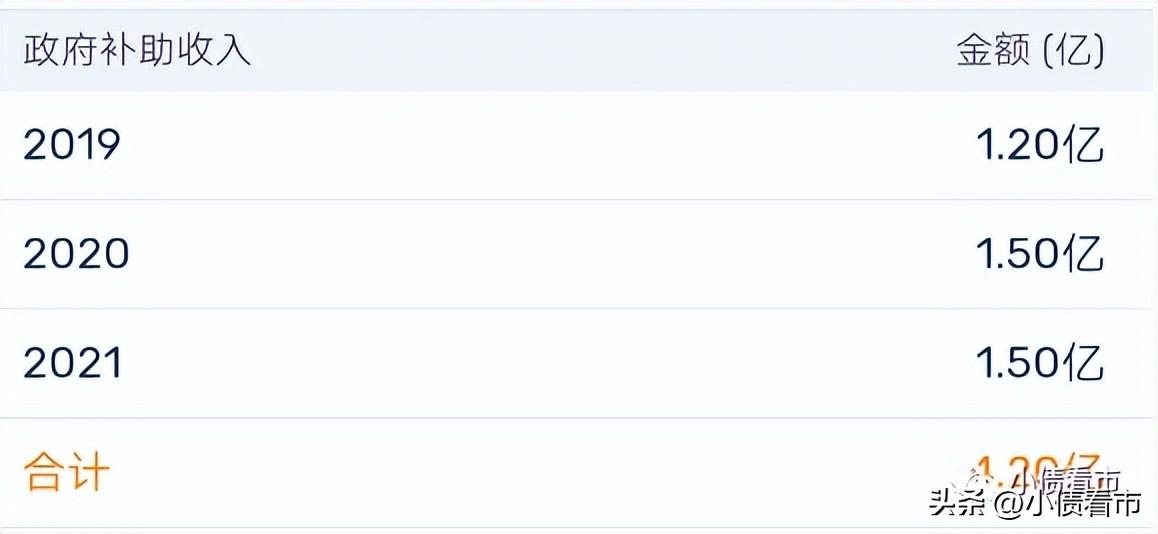The height and width of the screenshot is (534, 1158).
Task: Click the 金额 word in the header
Action: tap(992, 51)
